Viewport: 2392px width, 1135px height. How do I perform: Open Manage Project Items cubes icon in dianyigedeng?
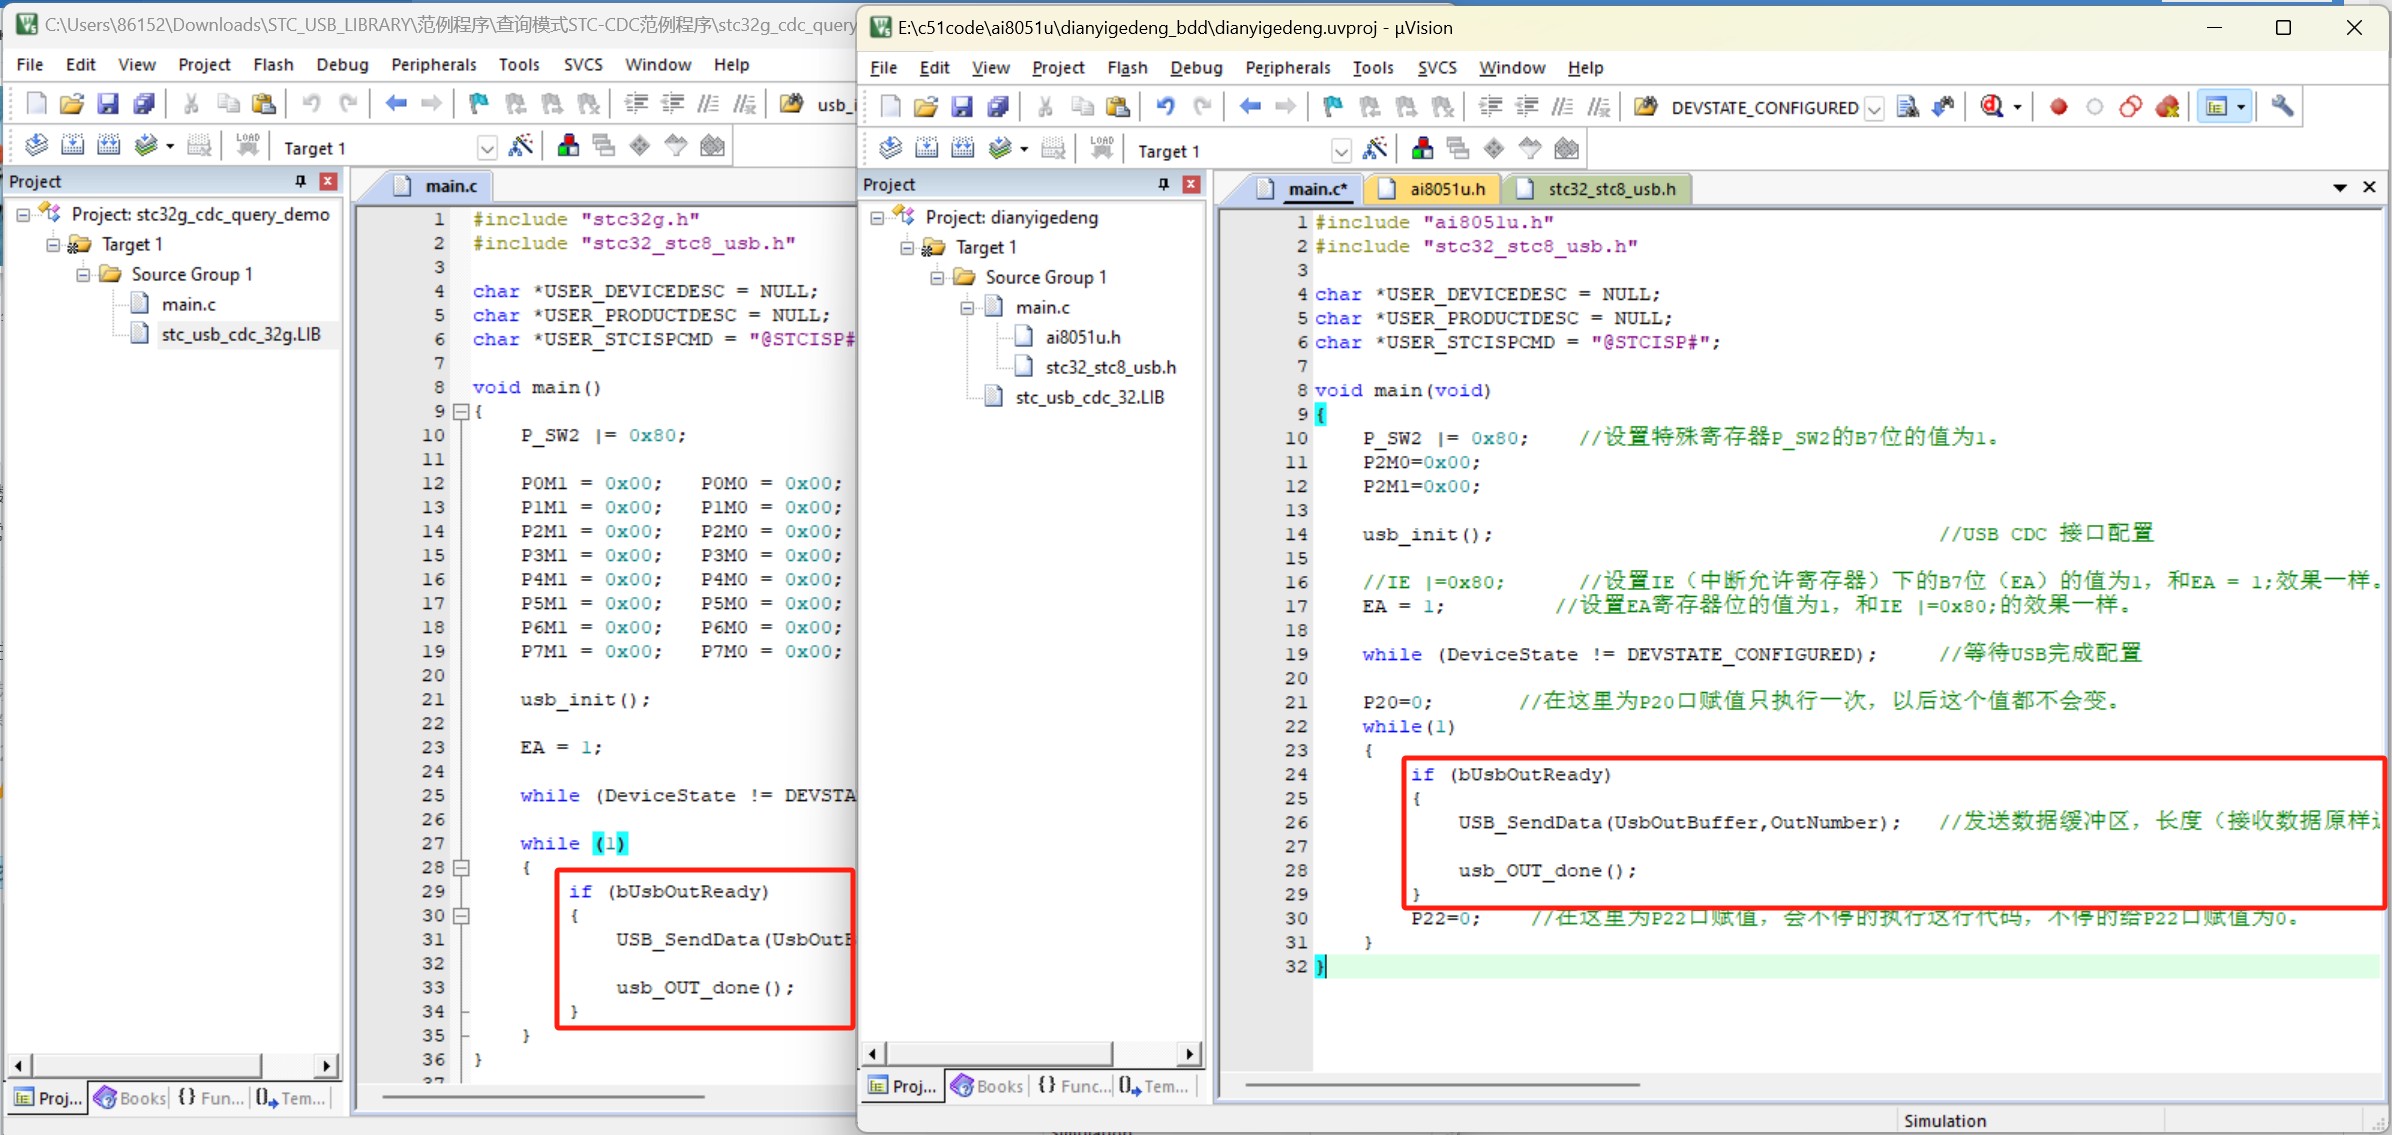1422,150
